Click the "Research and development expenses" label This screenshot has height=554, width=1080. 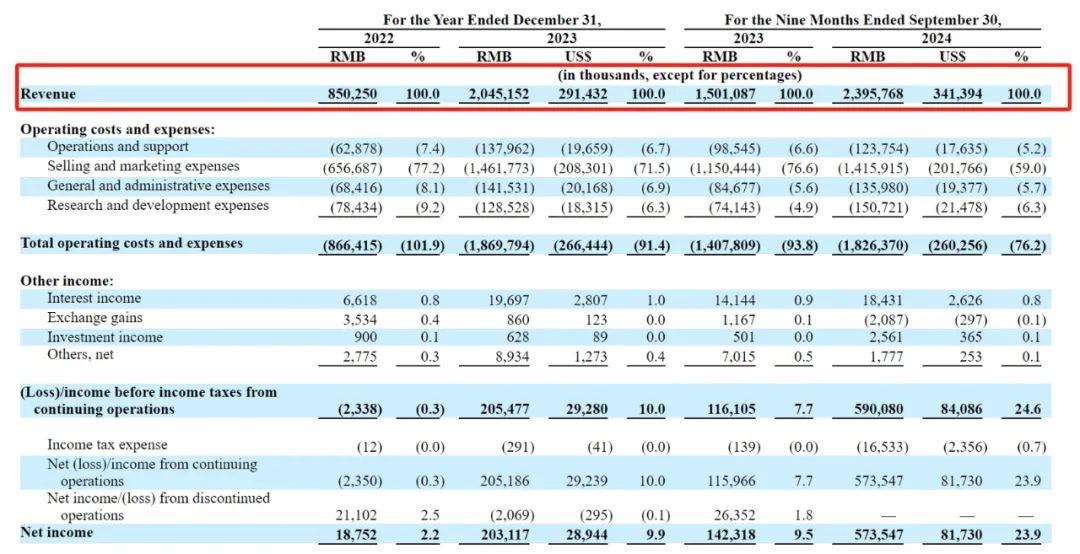tap(158, 205)
